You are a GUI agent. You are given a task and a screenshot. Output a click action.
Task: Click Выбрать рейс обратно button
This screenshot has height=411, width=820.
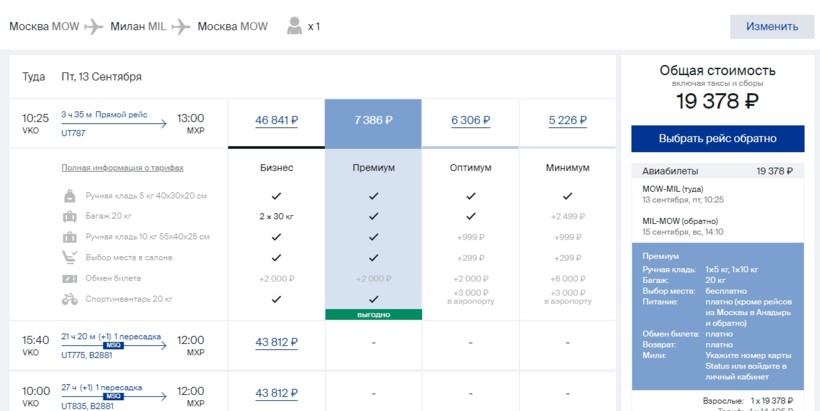point(718,139)
